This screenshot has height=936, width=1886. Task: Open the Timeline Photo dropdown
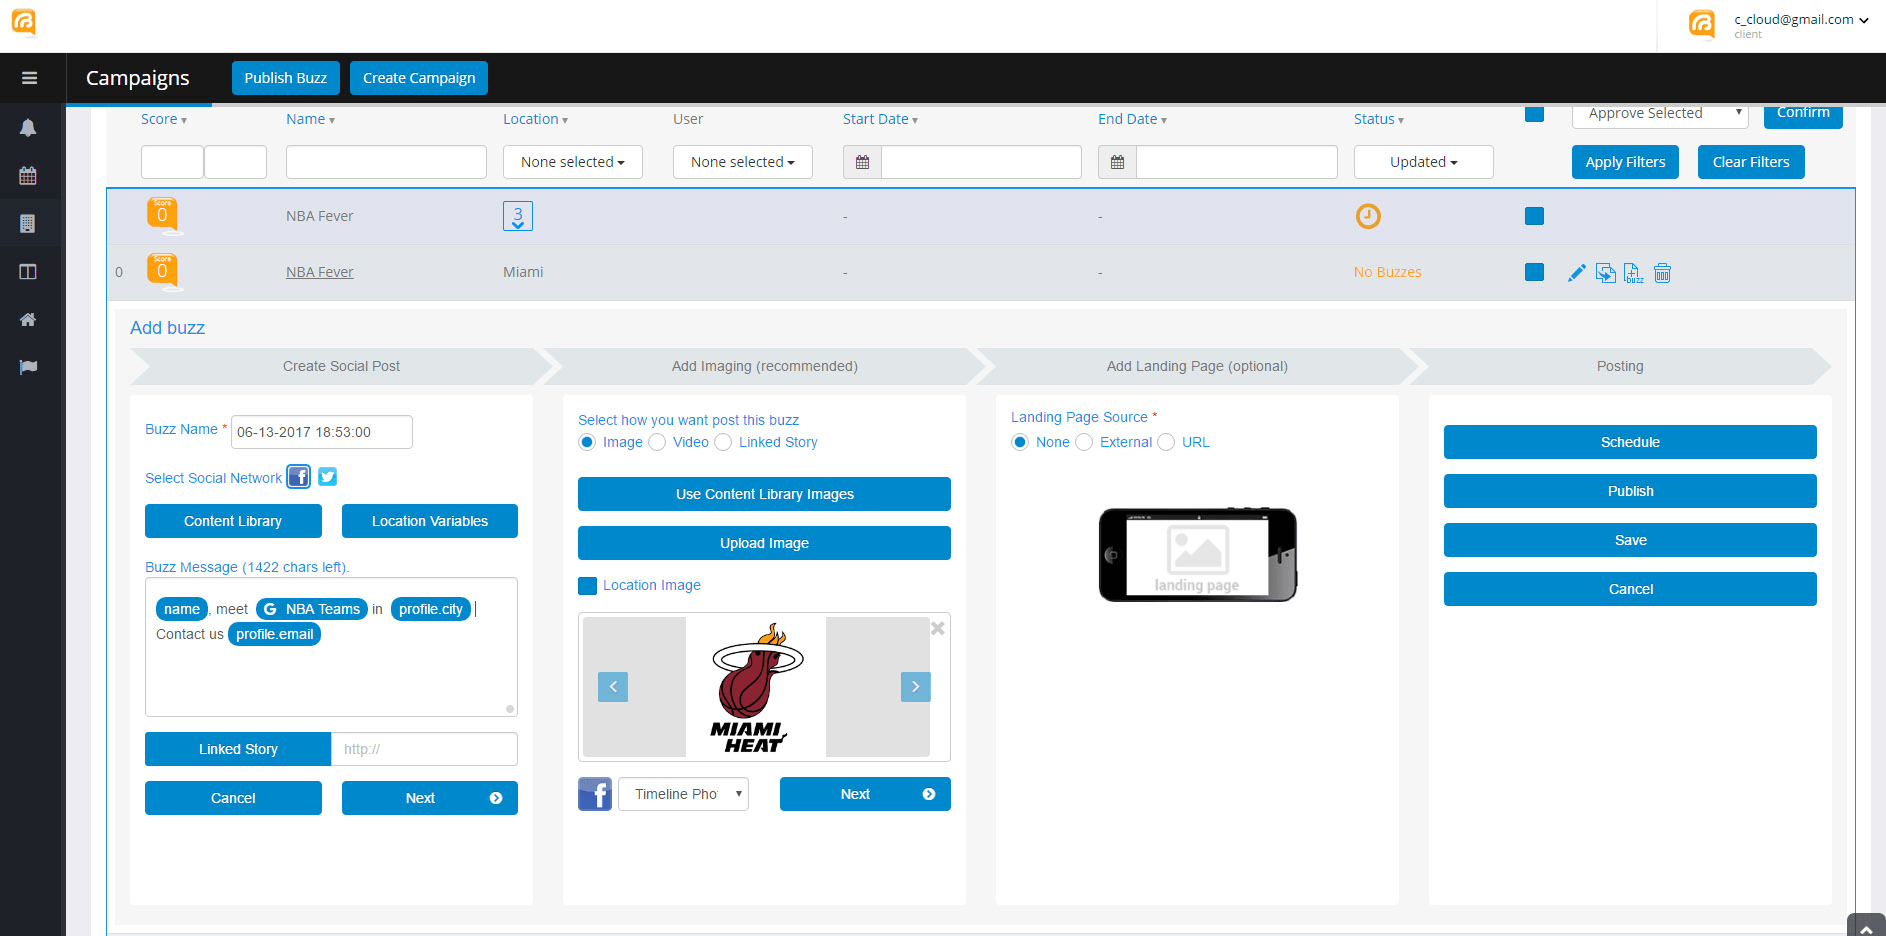click(x=683, y=794)
